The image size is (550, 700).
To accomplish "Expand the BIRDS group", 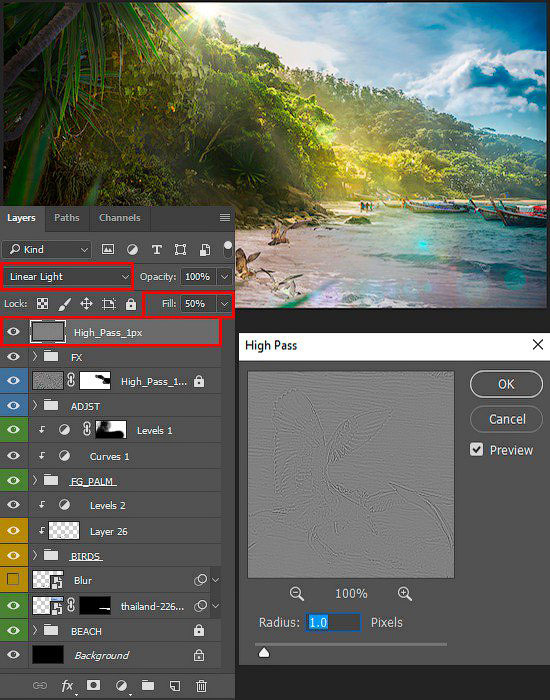I will pos(35,555).
